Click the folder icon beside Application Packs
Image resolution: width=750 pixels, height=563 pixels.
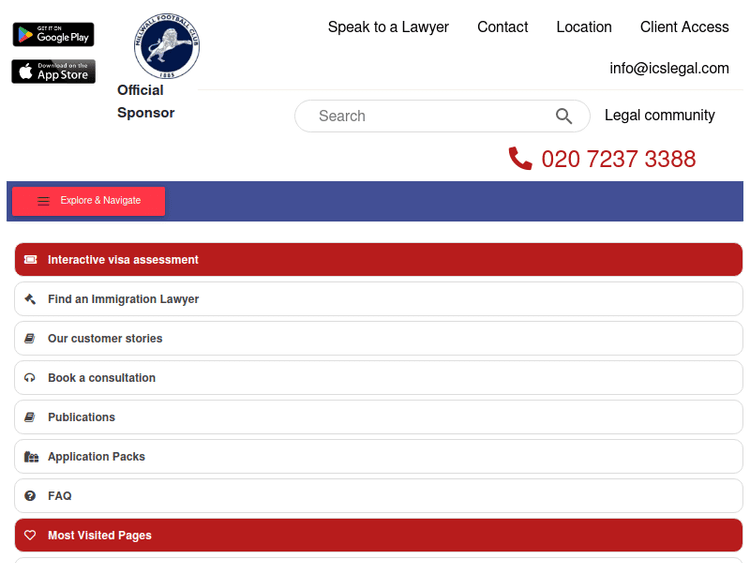(31, 457)
